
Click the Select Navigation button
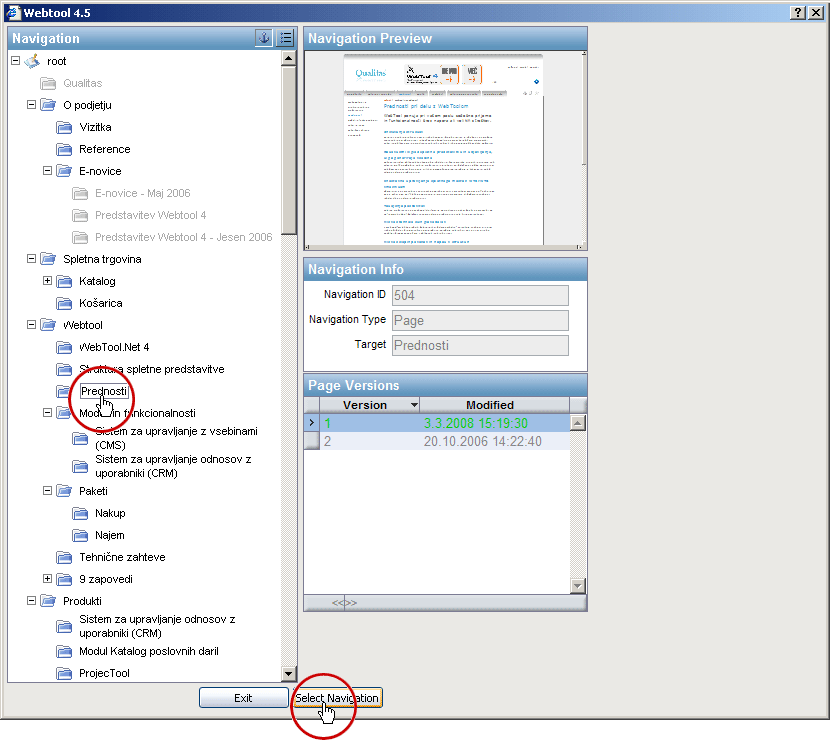(337, 698)
